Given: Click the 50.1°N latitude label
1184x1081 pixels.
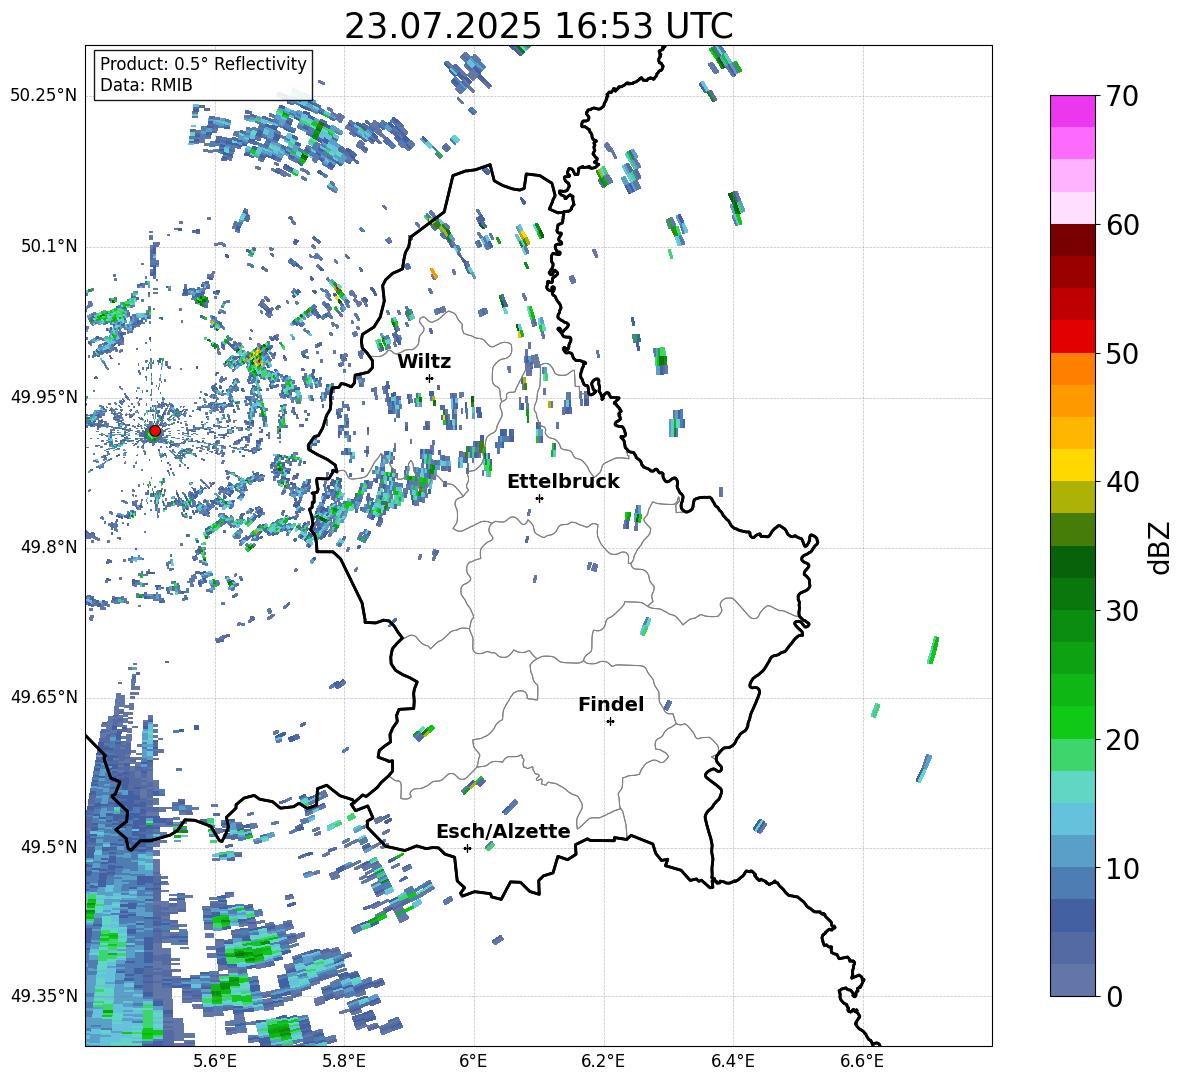Looking at the screenshot, I should [x=48, y=246].
